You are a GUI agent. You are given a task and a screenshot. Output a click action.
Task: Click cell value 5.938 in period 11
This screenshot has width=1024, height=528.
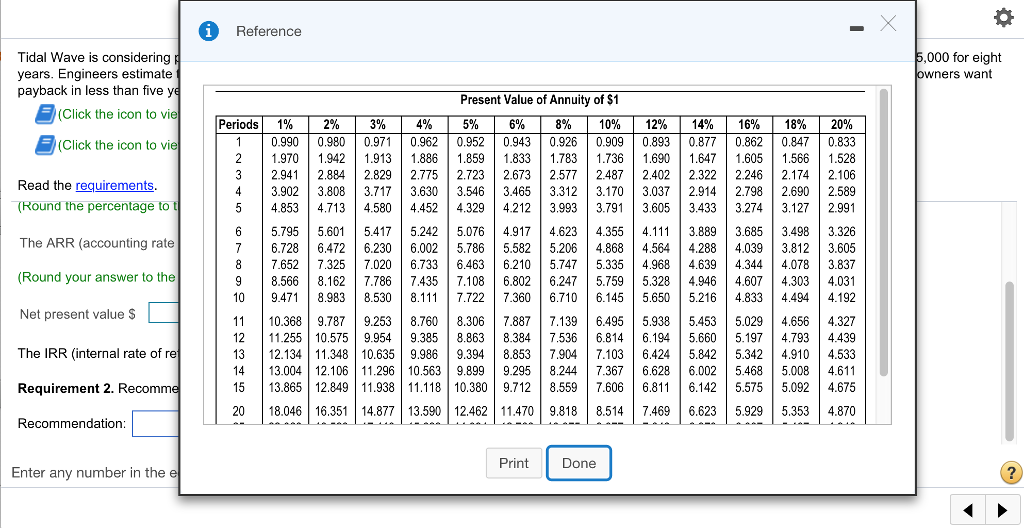point(656,321)
